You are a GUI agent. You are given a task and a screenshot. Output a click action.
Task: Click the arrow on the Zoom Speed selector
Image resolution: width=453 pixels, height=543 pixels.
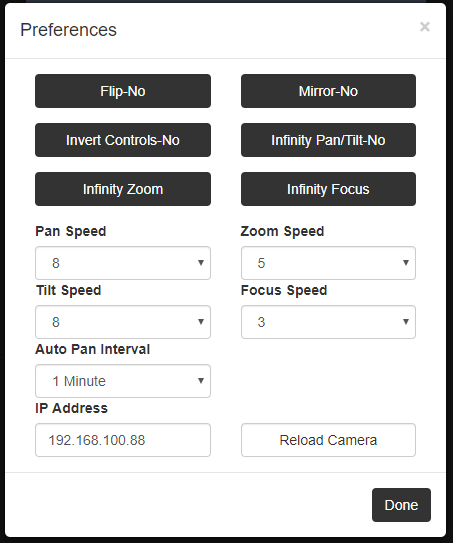tap(406, 263)
